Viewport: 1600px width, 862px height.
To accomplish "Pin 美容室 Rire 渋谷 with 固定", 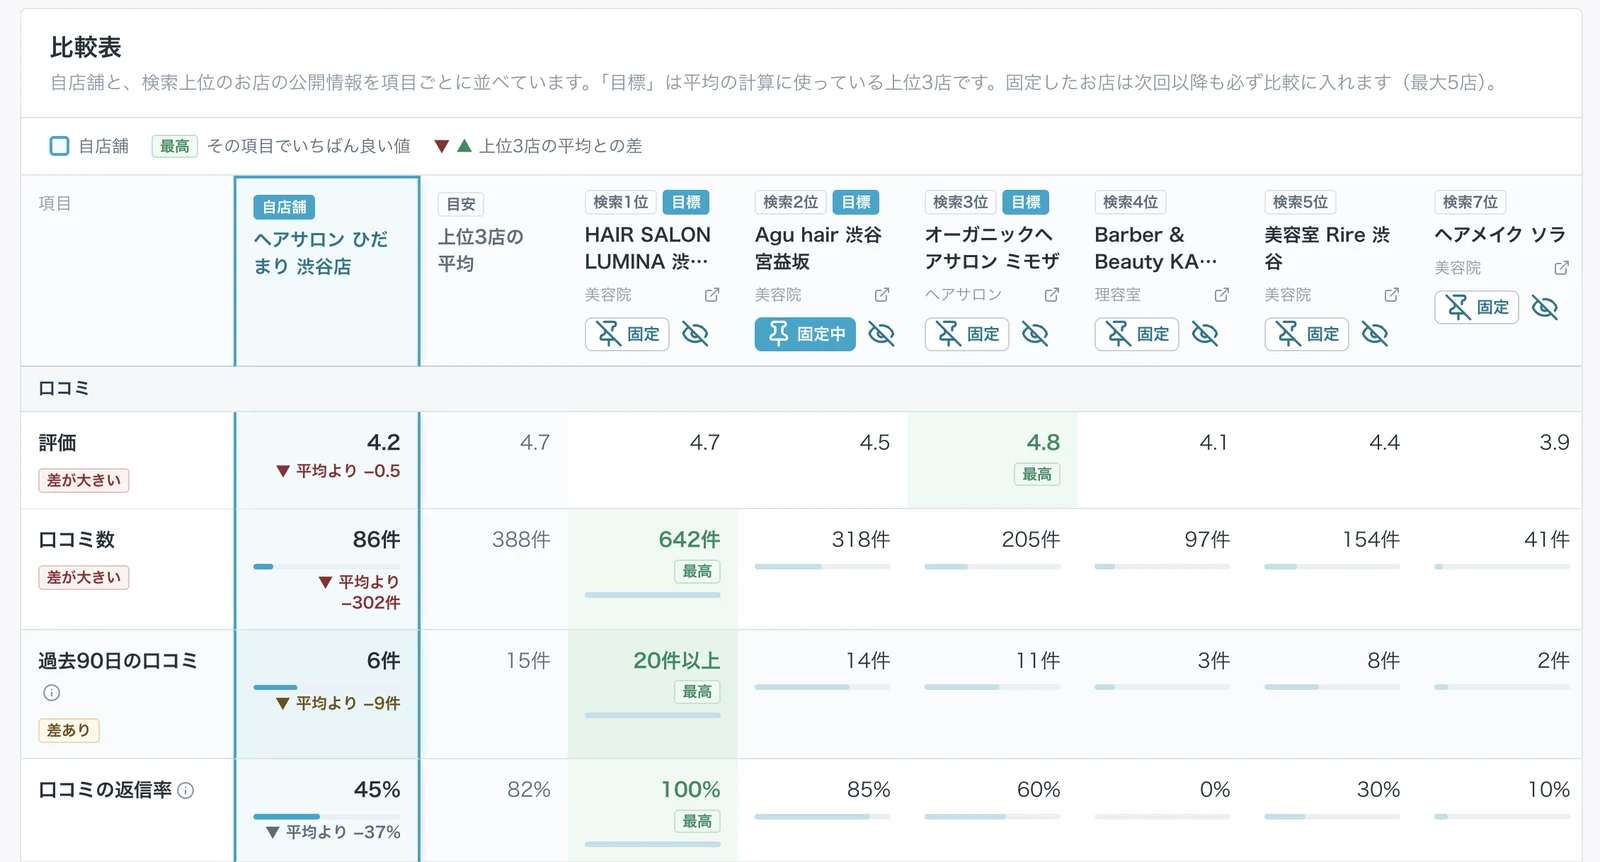I will tap(1307, 334).
